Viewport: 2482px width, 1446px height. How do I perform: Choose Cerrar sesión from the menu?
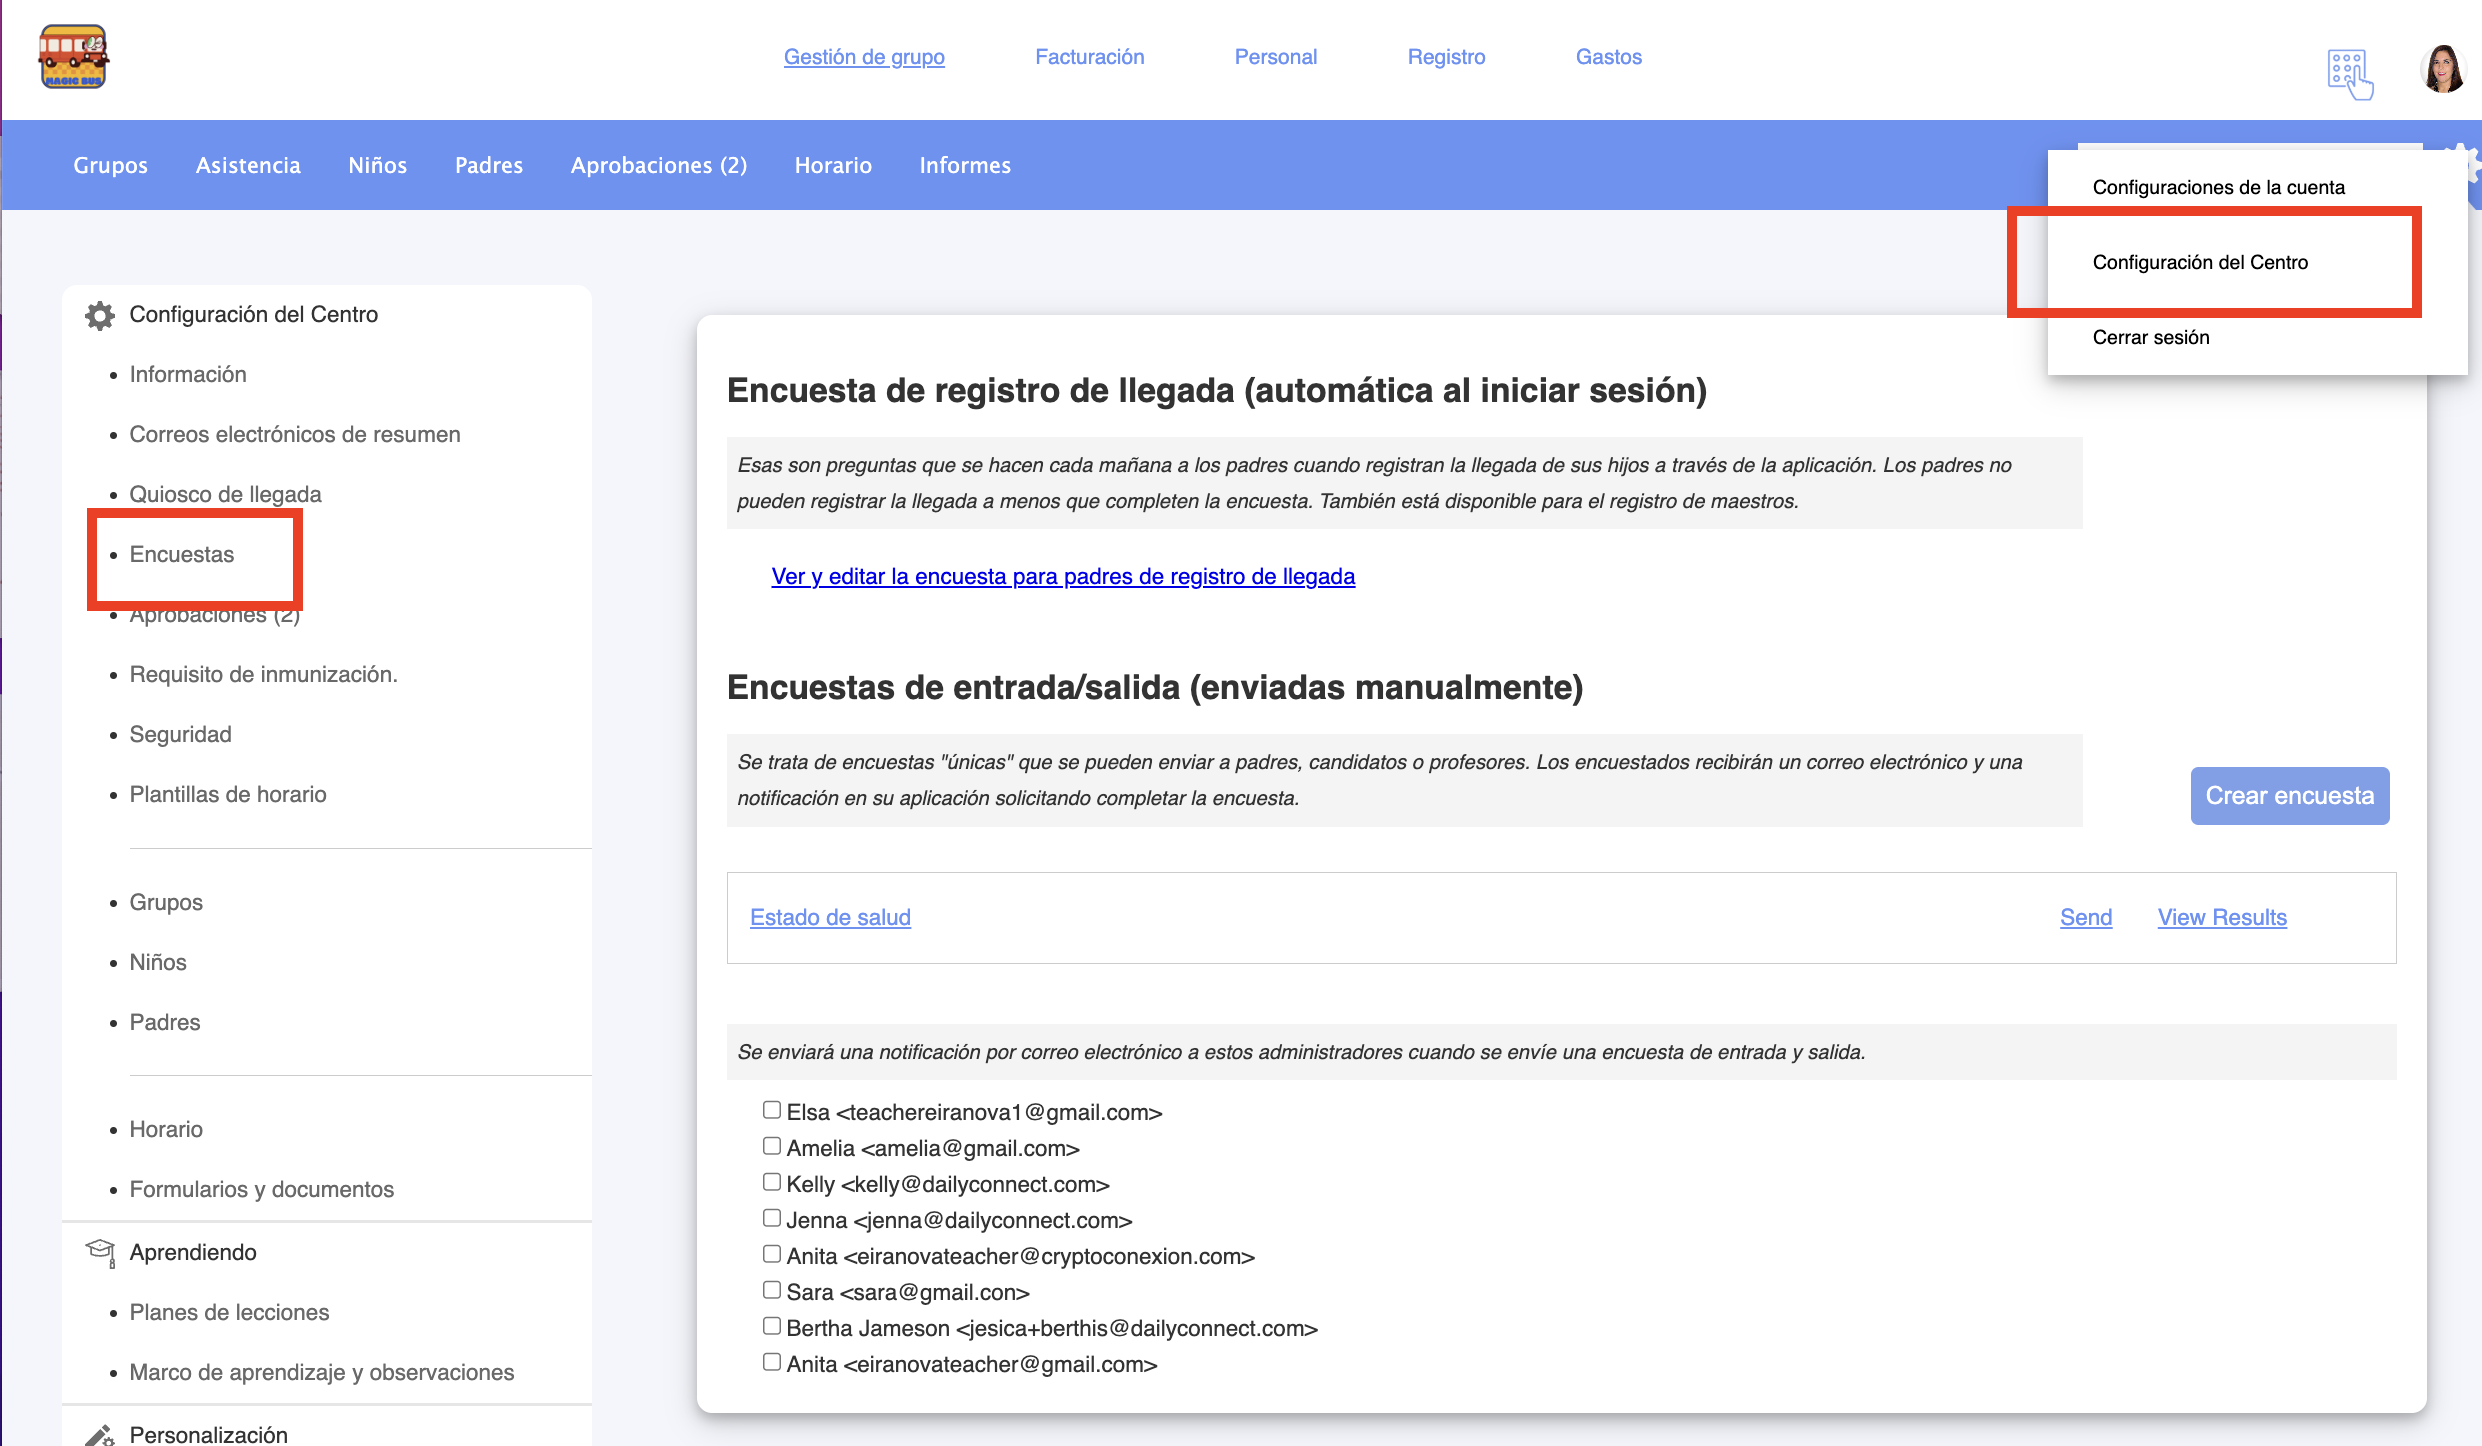click(2151, 337)
